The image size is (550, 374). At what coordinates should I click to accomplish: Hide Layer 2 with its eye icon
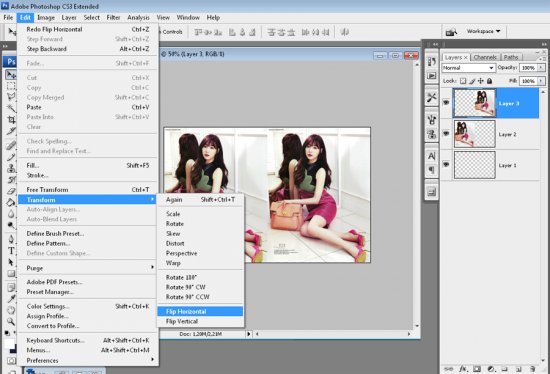click(x=446, y=133)
